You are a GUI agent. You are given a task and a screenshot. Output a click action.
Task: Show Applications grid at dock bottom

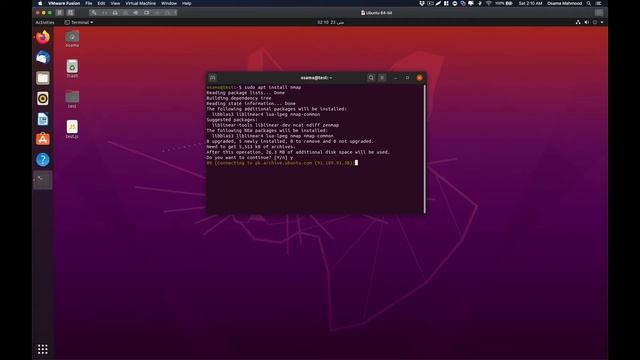(43, 349)
